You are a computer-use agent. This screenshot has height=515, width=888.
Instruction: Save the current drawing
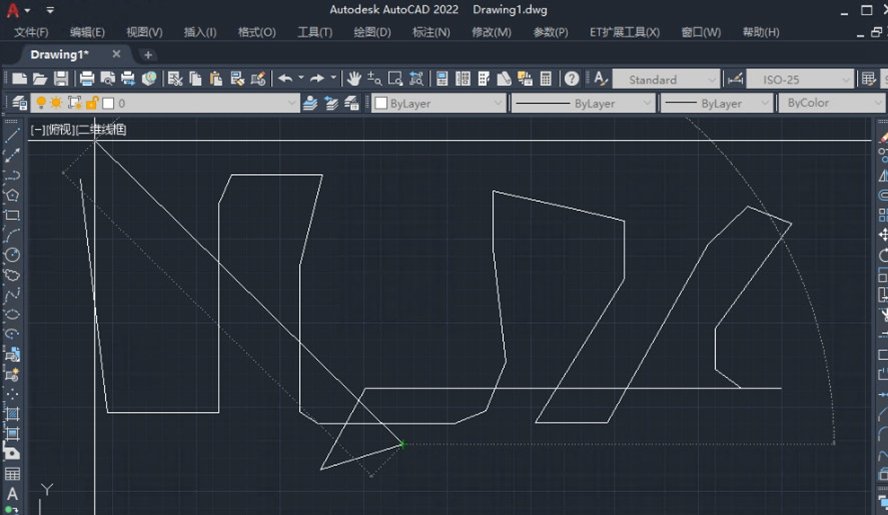pos(61,78)
